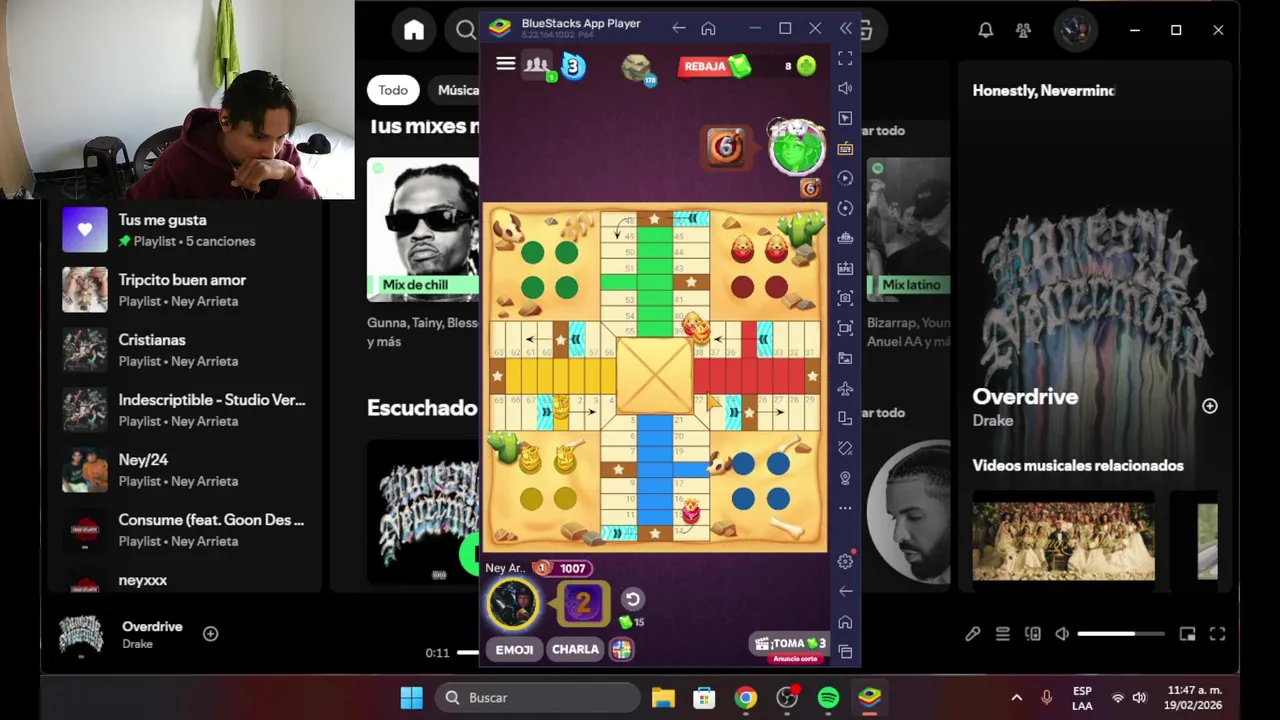Tap the ¡TOMA 3 gems ad button
Viewport: 1280px width, 720px height.
pyautogui.click(x=790, y=643)
